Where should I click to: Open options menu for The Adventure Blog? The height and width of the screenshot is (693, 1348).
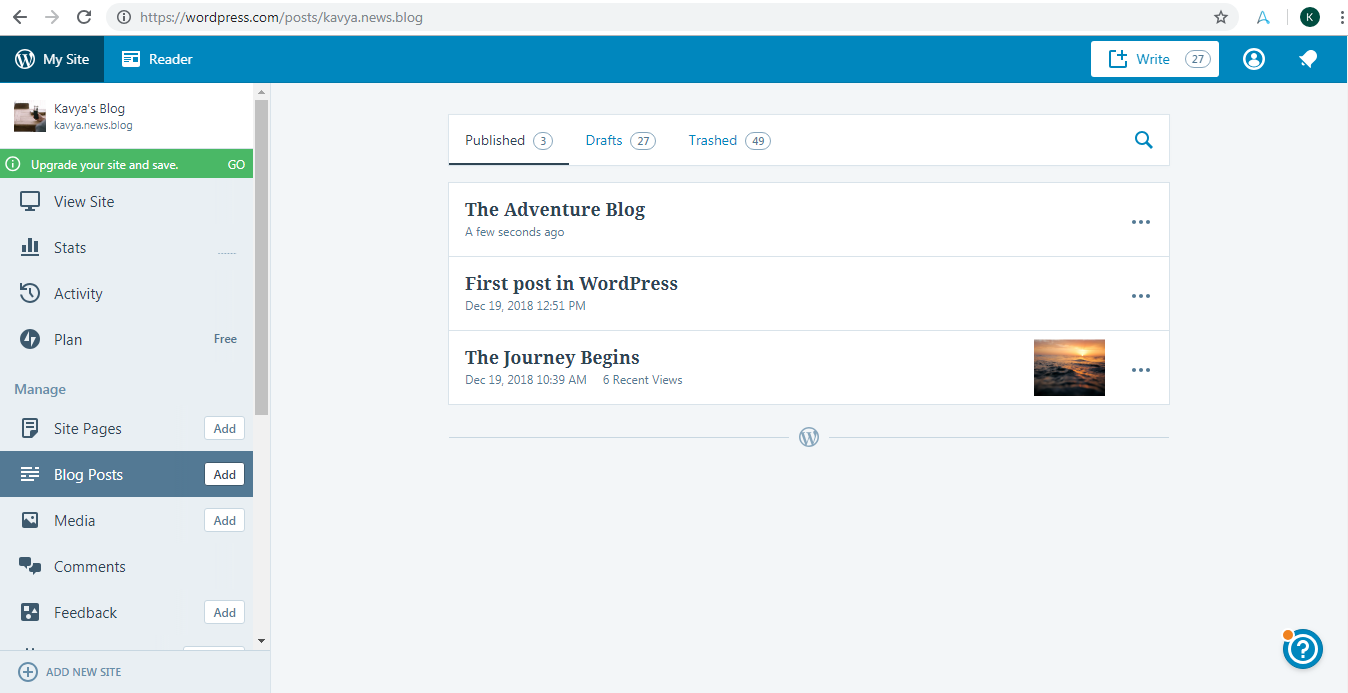click(1141, 222)
